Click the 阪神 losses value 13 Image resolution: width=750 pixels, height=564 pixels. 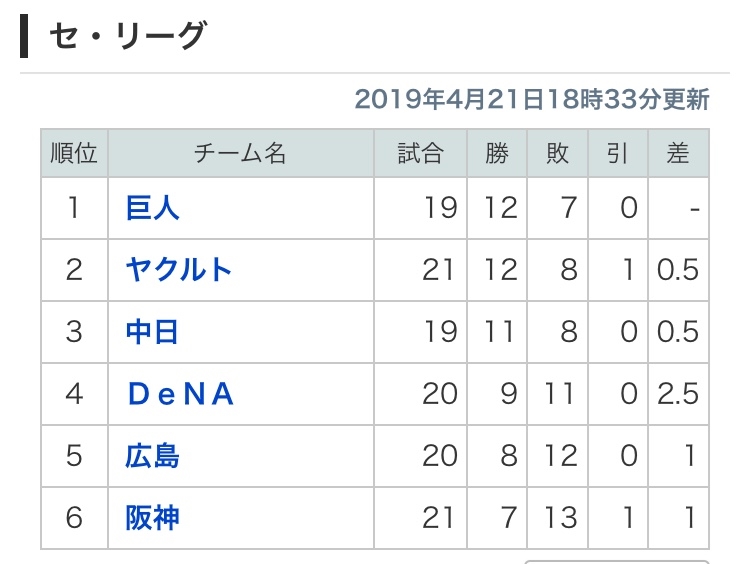[561, 518]
